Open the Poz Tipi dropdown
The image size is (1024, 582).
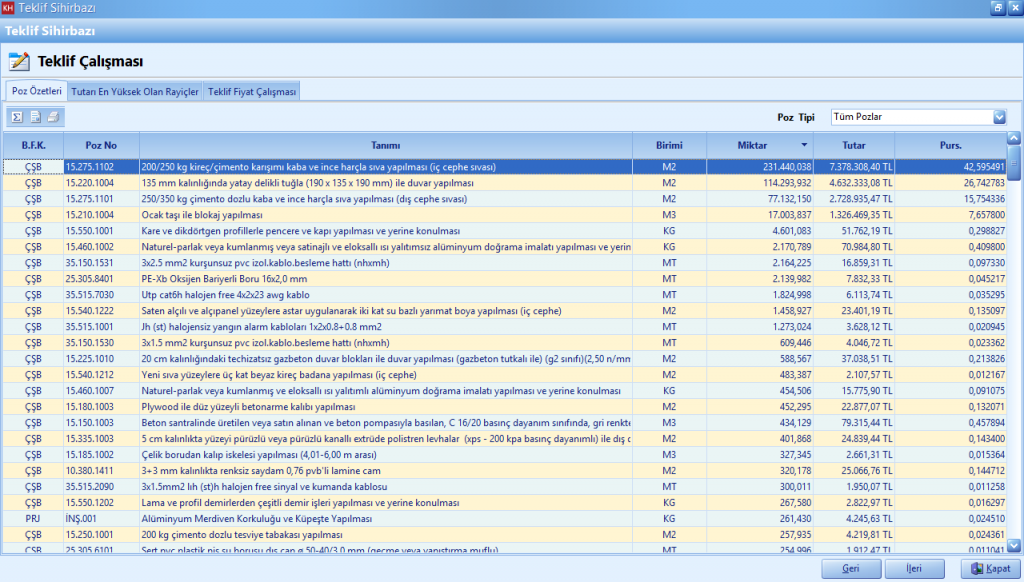click(x=999, y=117)
